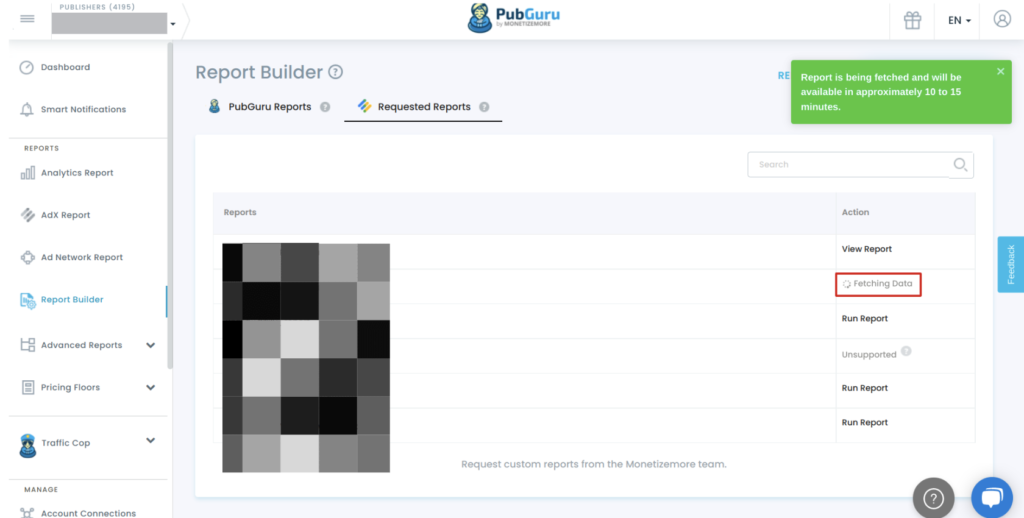This screenshot has height=518, width=1024.
Task: Click the Action column header
Action: coord(855,212)
